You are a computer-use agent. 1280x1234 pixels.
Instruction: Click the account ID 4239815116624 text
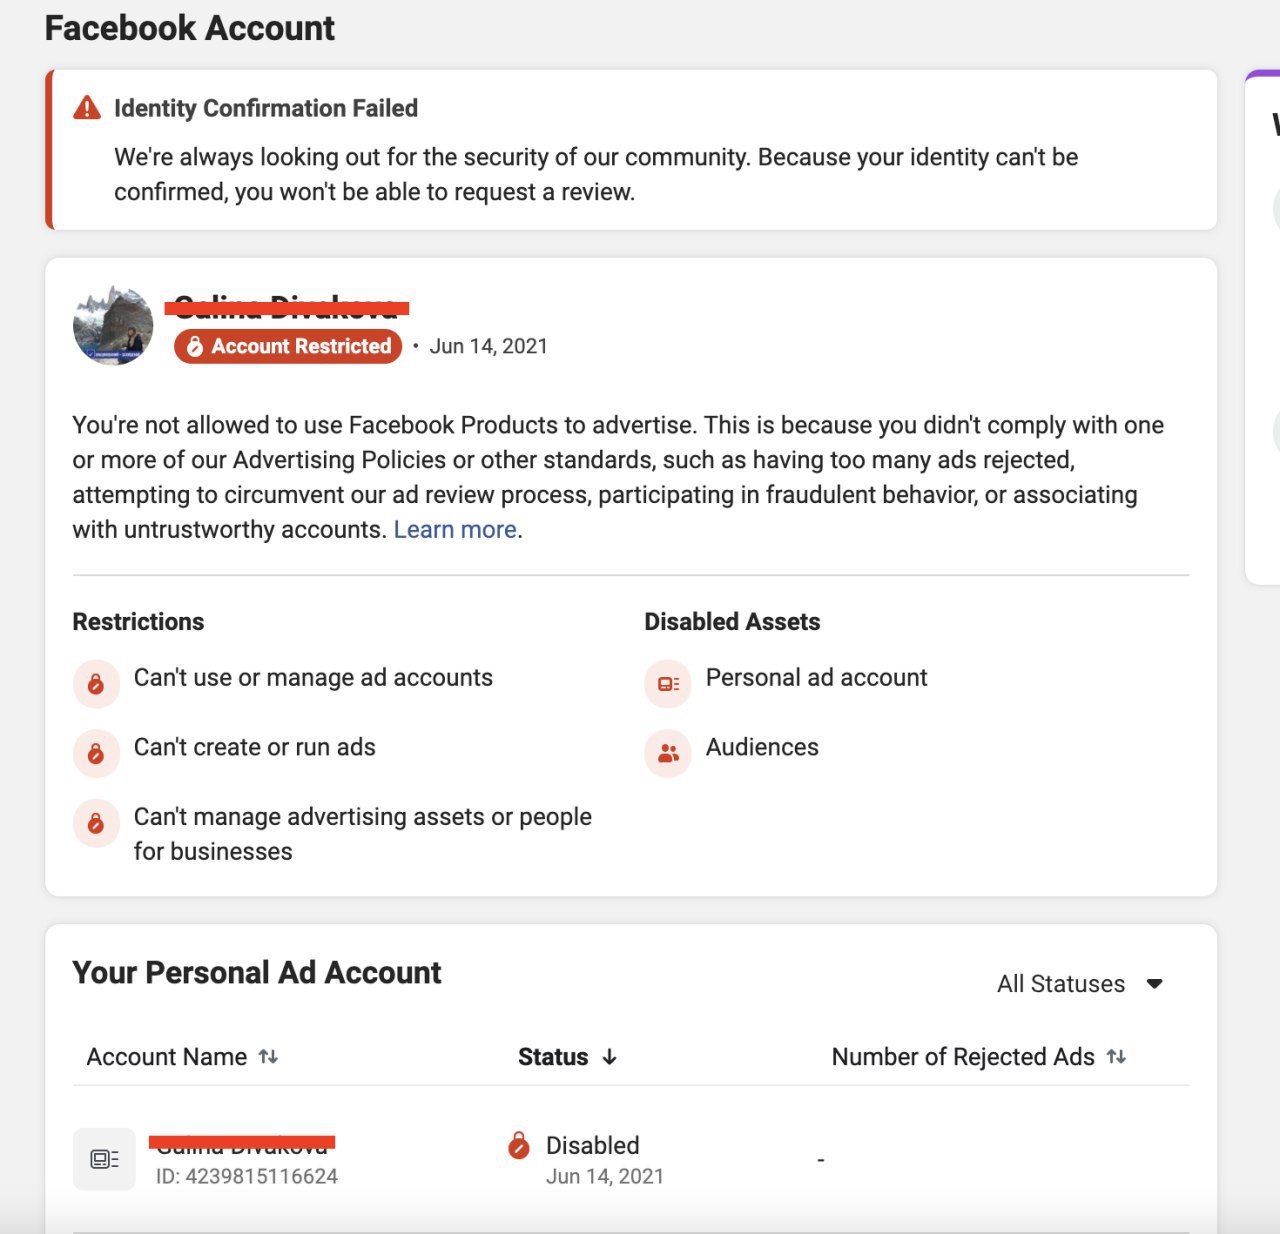click(x=246, y=1176)
